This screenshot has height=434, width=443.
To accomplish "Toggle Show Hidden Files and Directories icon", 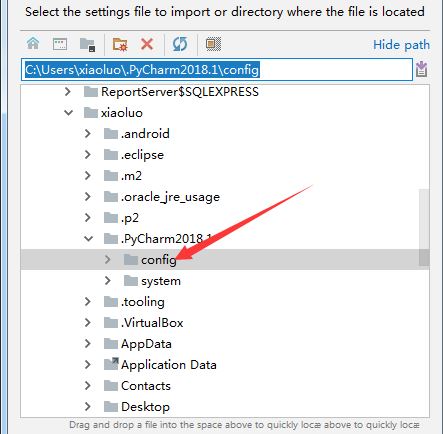I will (213, 44).
